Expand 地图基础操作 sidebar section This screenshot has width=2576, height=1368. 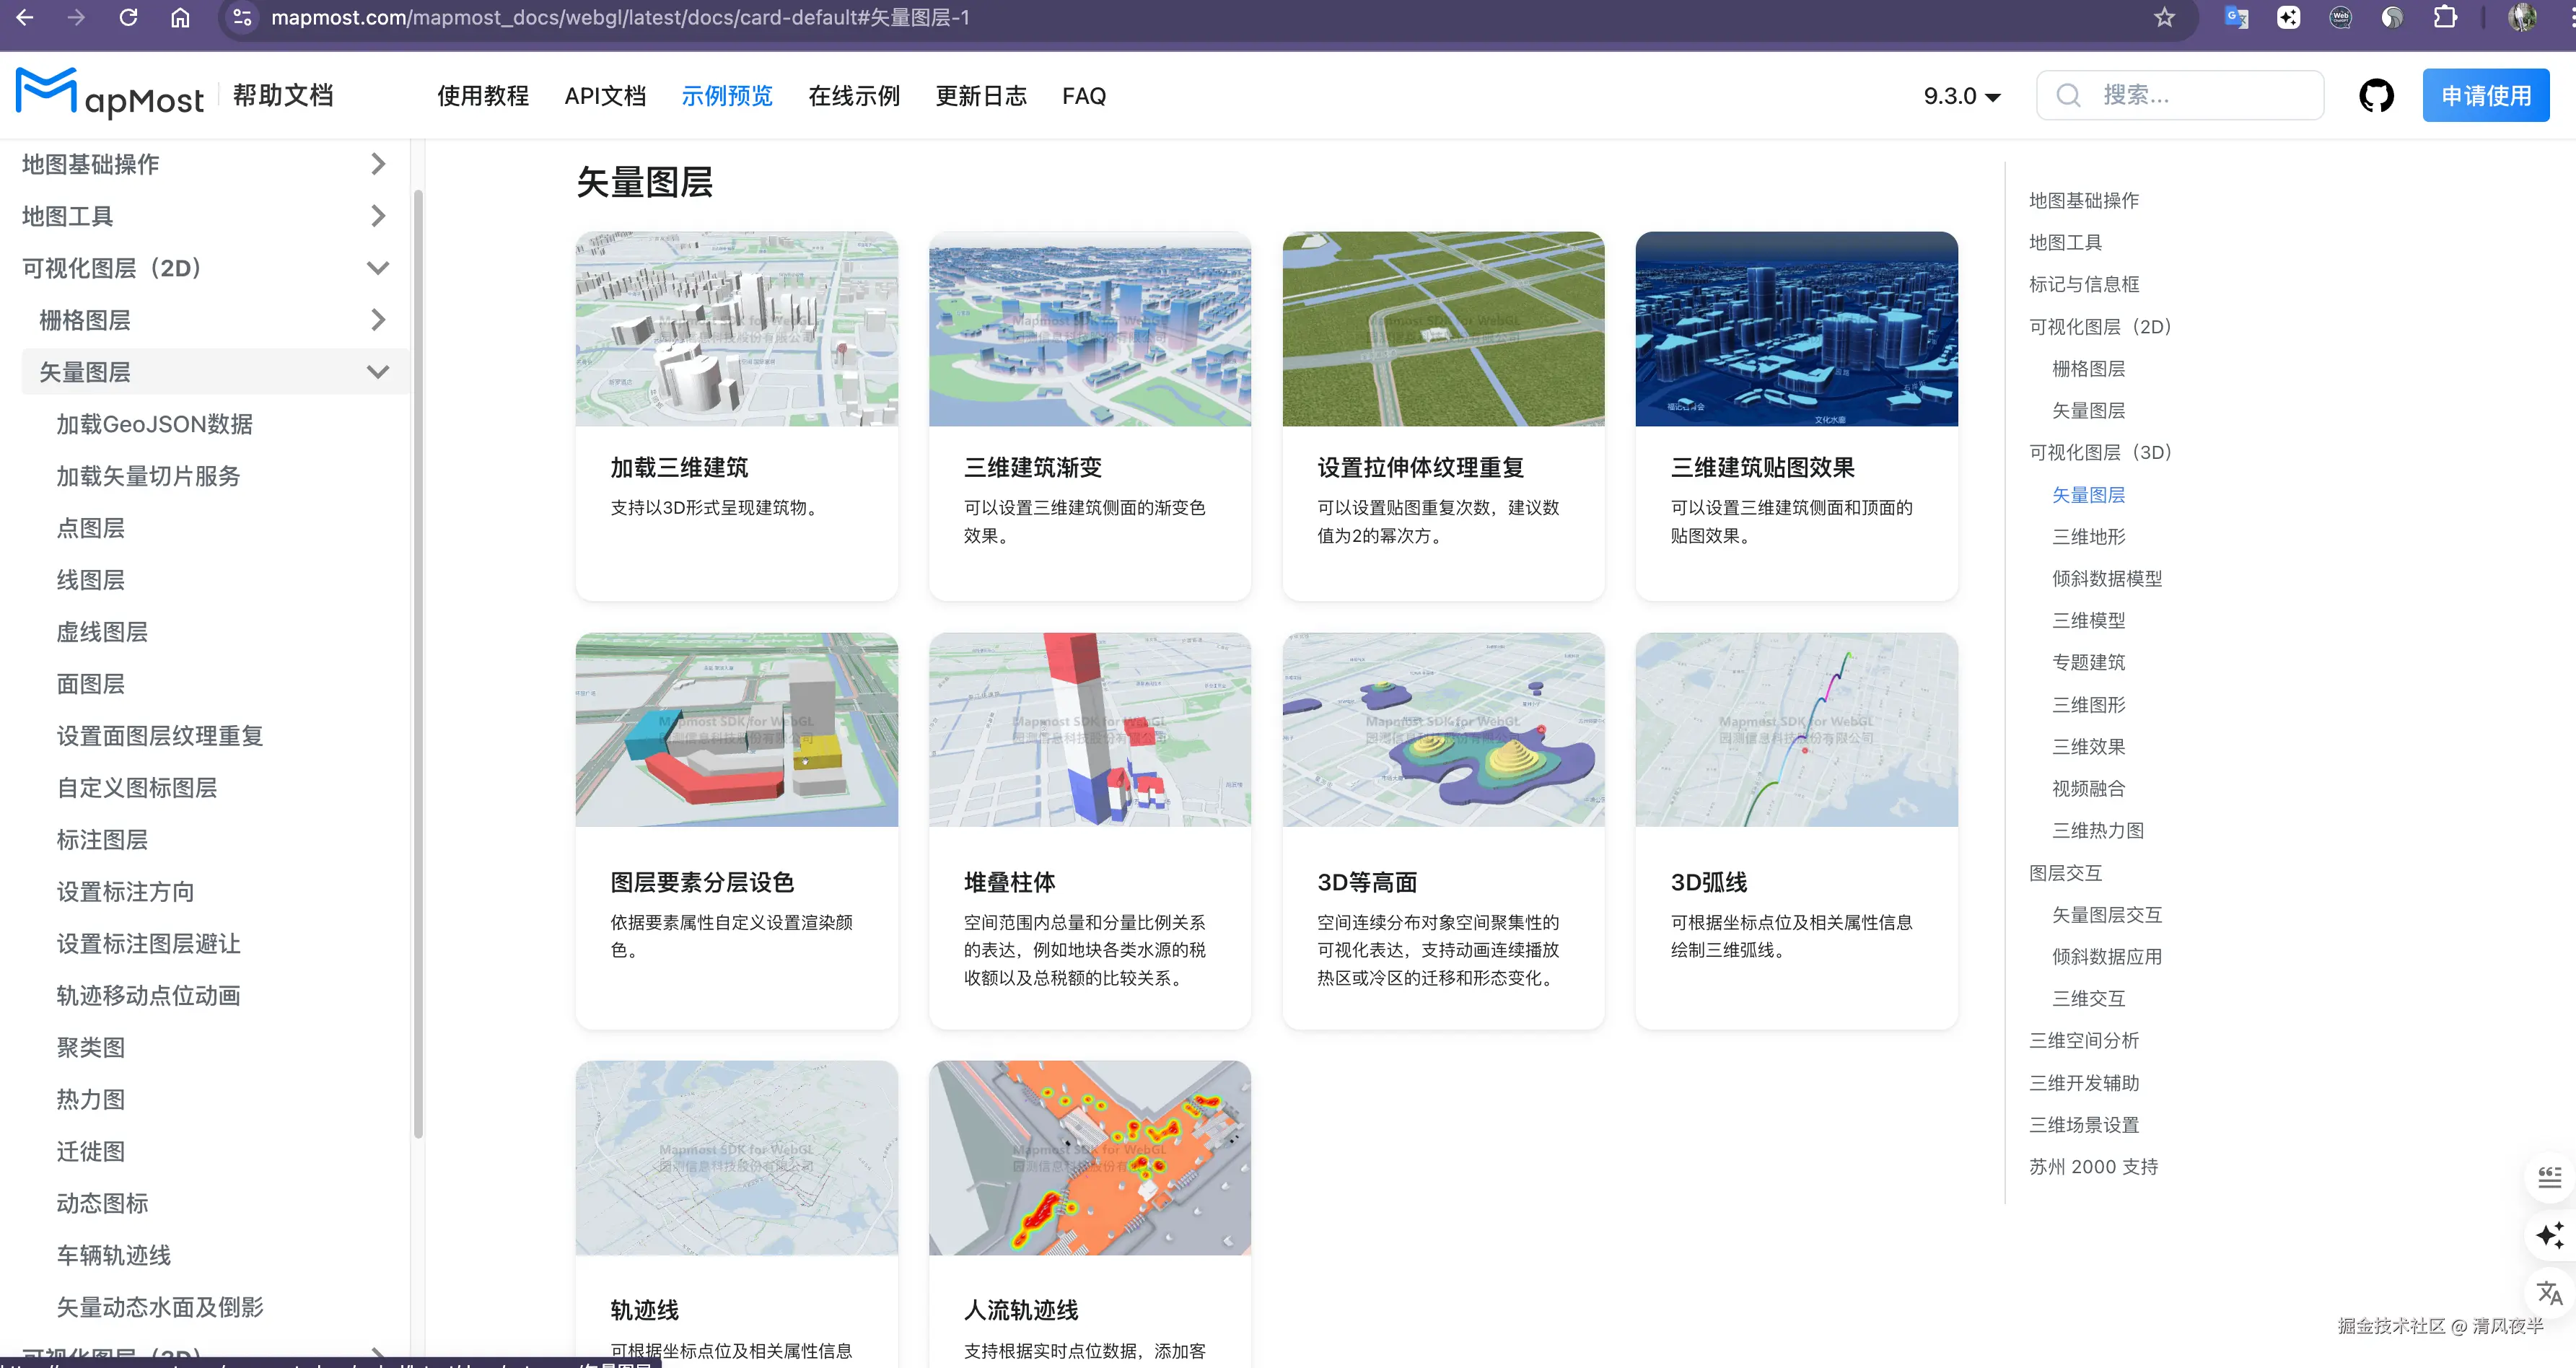(x=377, y=164)
